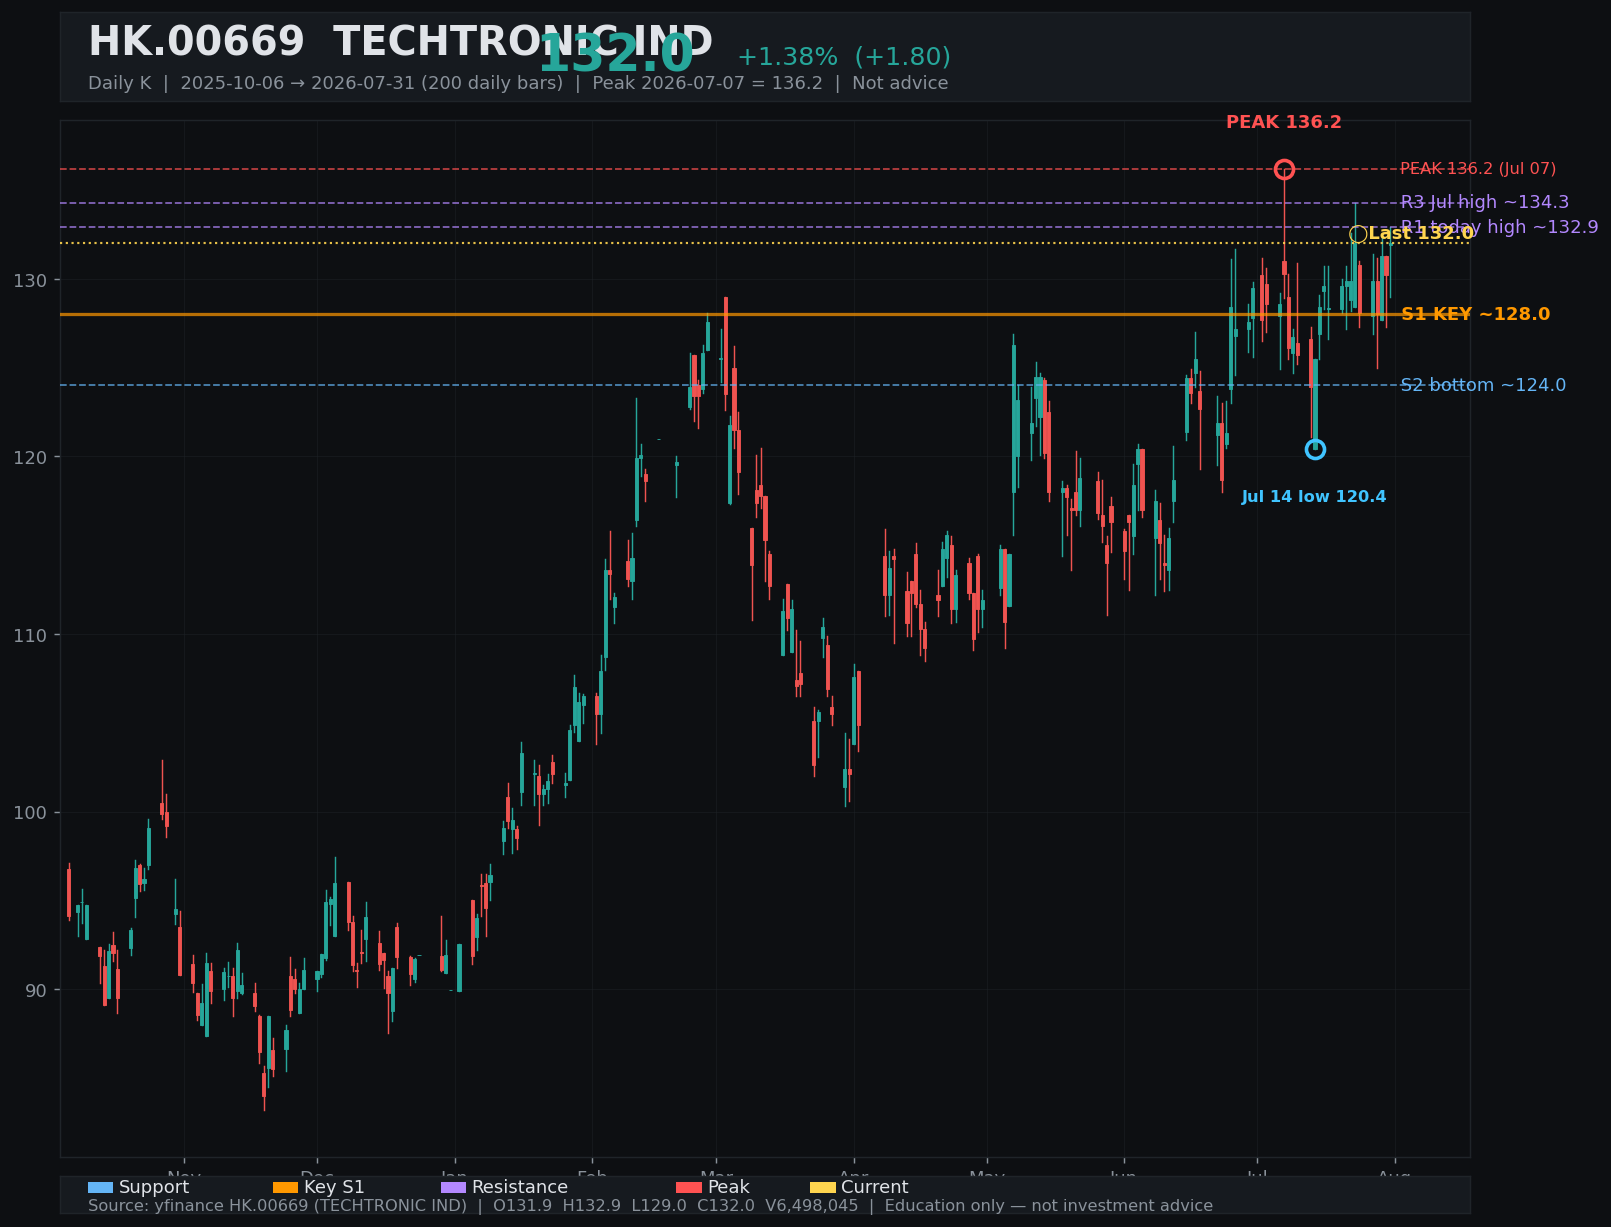The image size is (1611, 1227).
Task: Click the "O131.9" open value in the footer
Action: coord(523,1206)
